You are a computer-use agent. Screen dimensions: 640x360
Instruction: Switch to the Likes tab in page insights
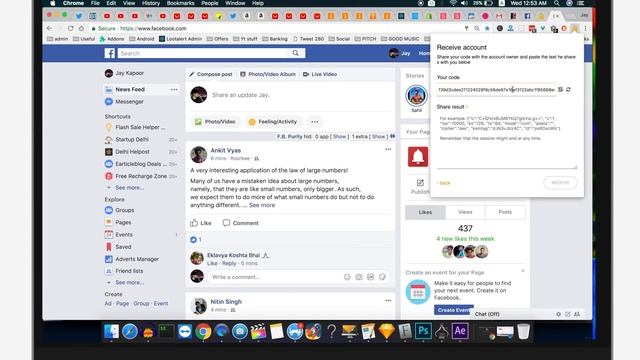click(425, 212)
